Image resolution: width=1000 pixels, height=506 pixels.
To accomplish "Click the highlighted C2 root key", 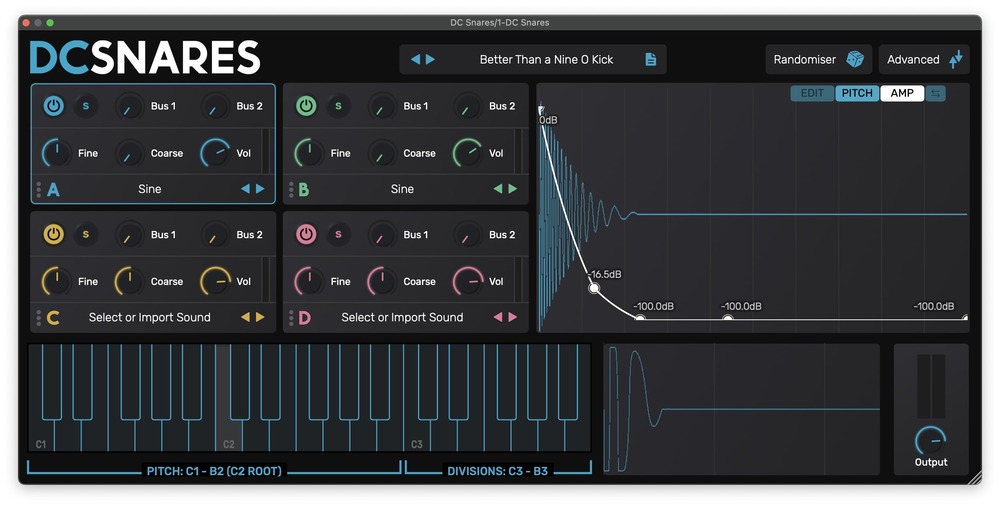I will (229, 437).
